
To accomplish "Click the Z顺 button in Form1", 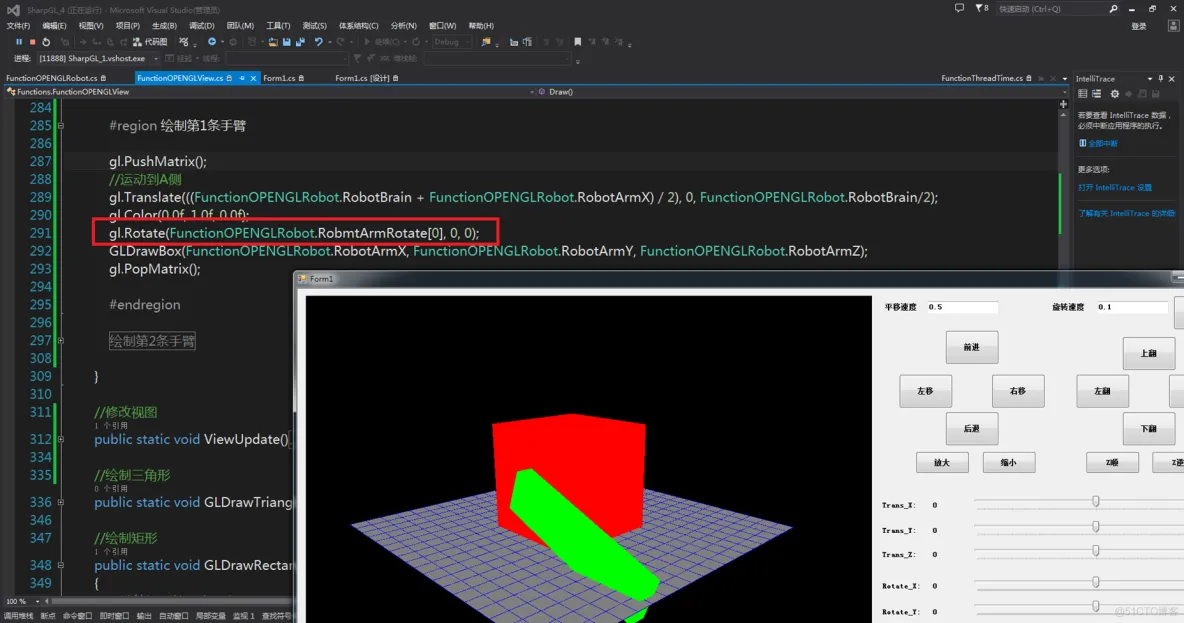I will click(1112, 462).
